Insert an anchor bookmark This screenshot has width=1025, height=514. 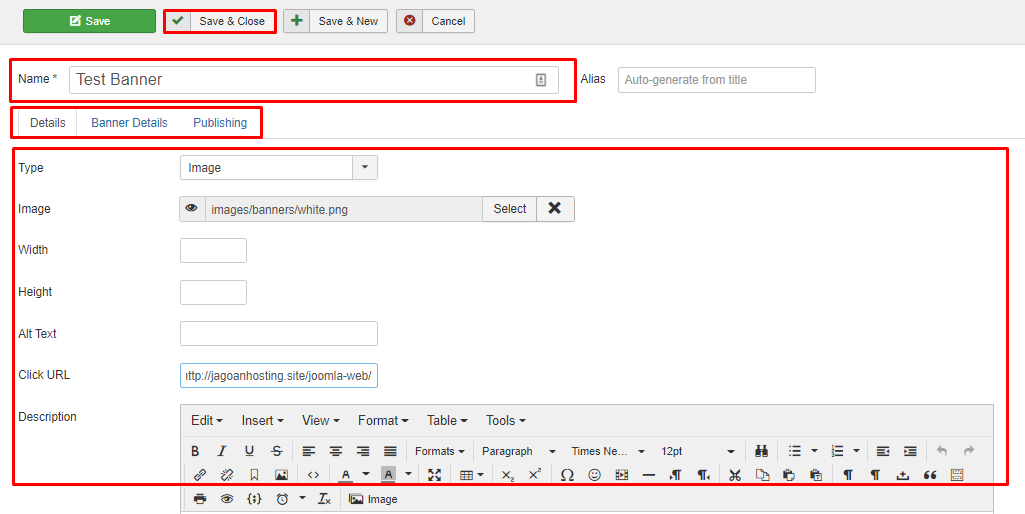254,475
